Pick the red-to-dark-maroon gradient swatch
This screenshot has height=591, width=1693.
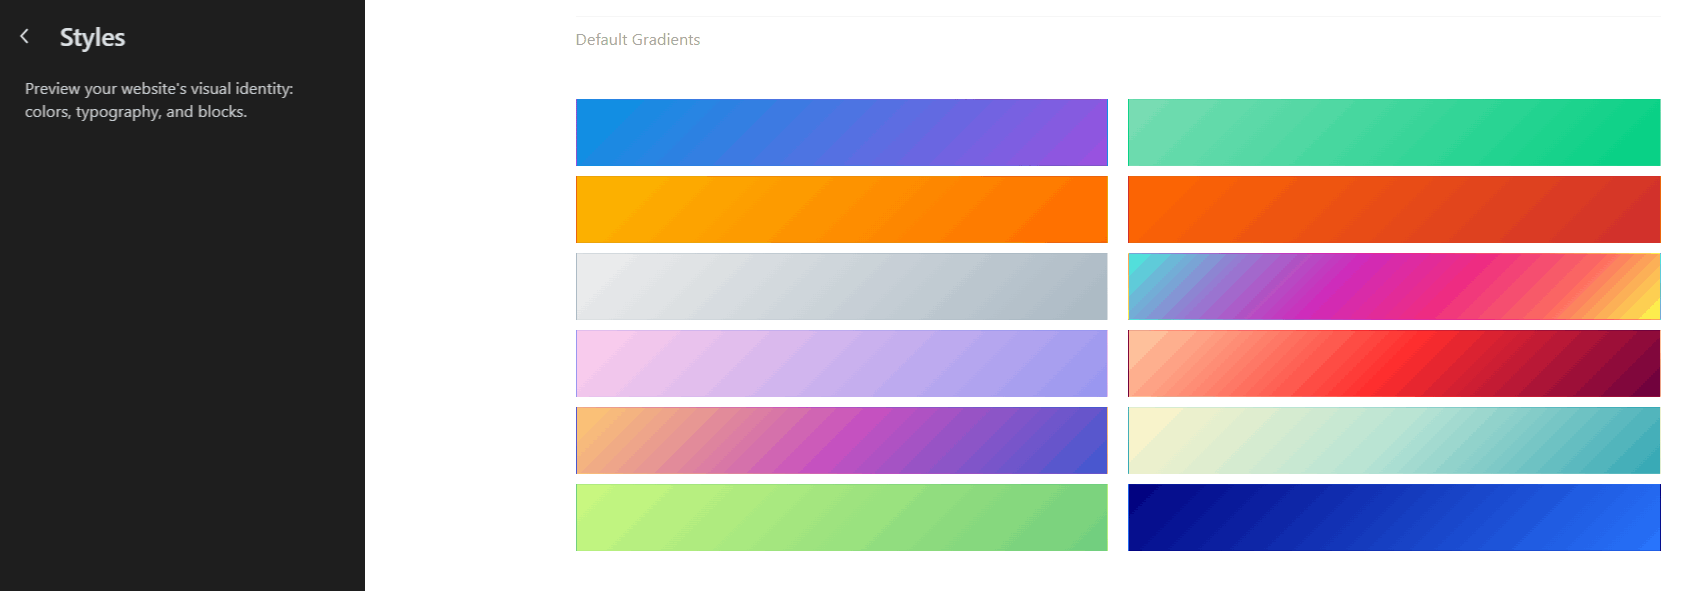pos(1393,363)
